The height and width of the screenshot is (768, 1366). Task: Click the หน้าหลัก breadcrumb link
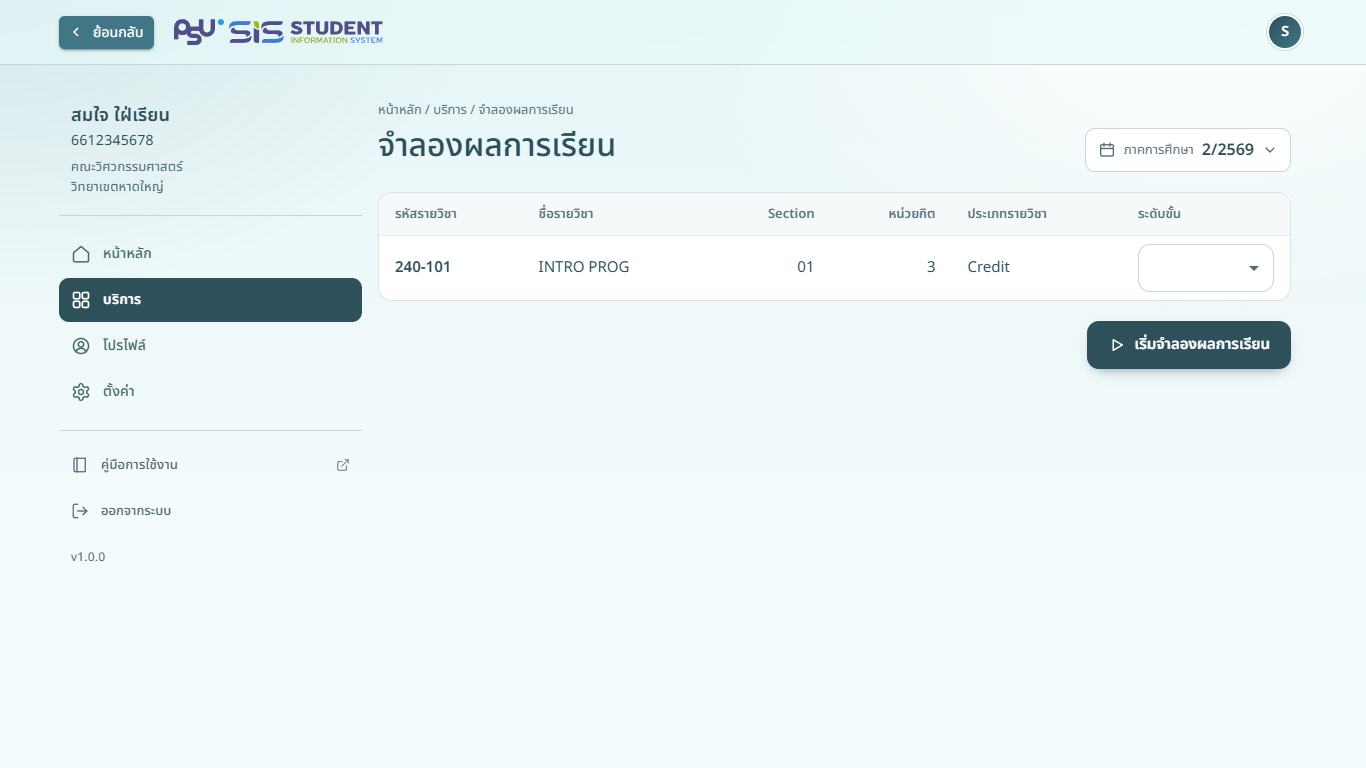pyautogui.click(x=399, y=110)
